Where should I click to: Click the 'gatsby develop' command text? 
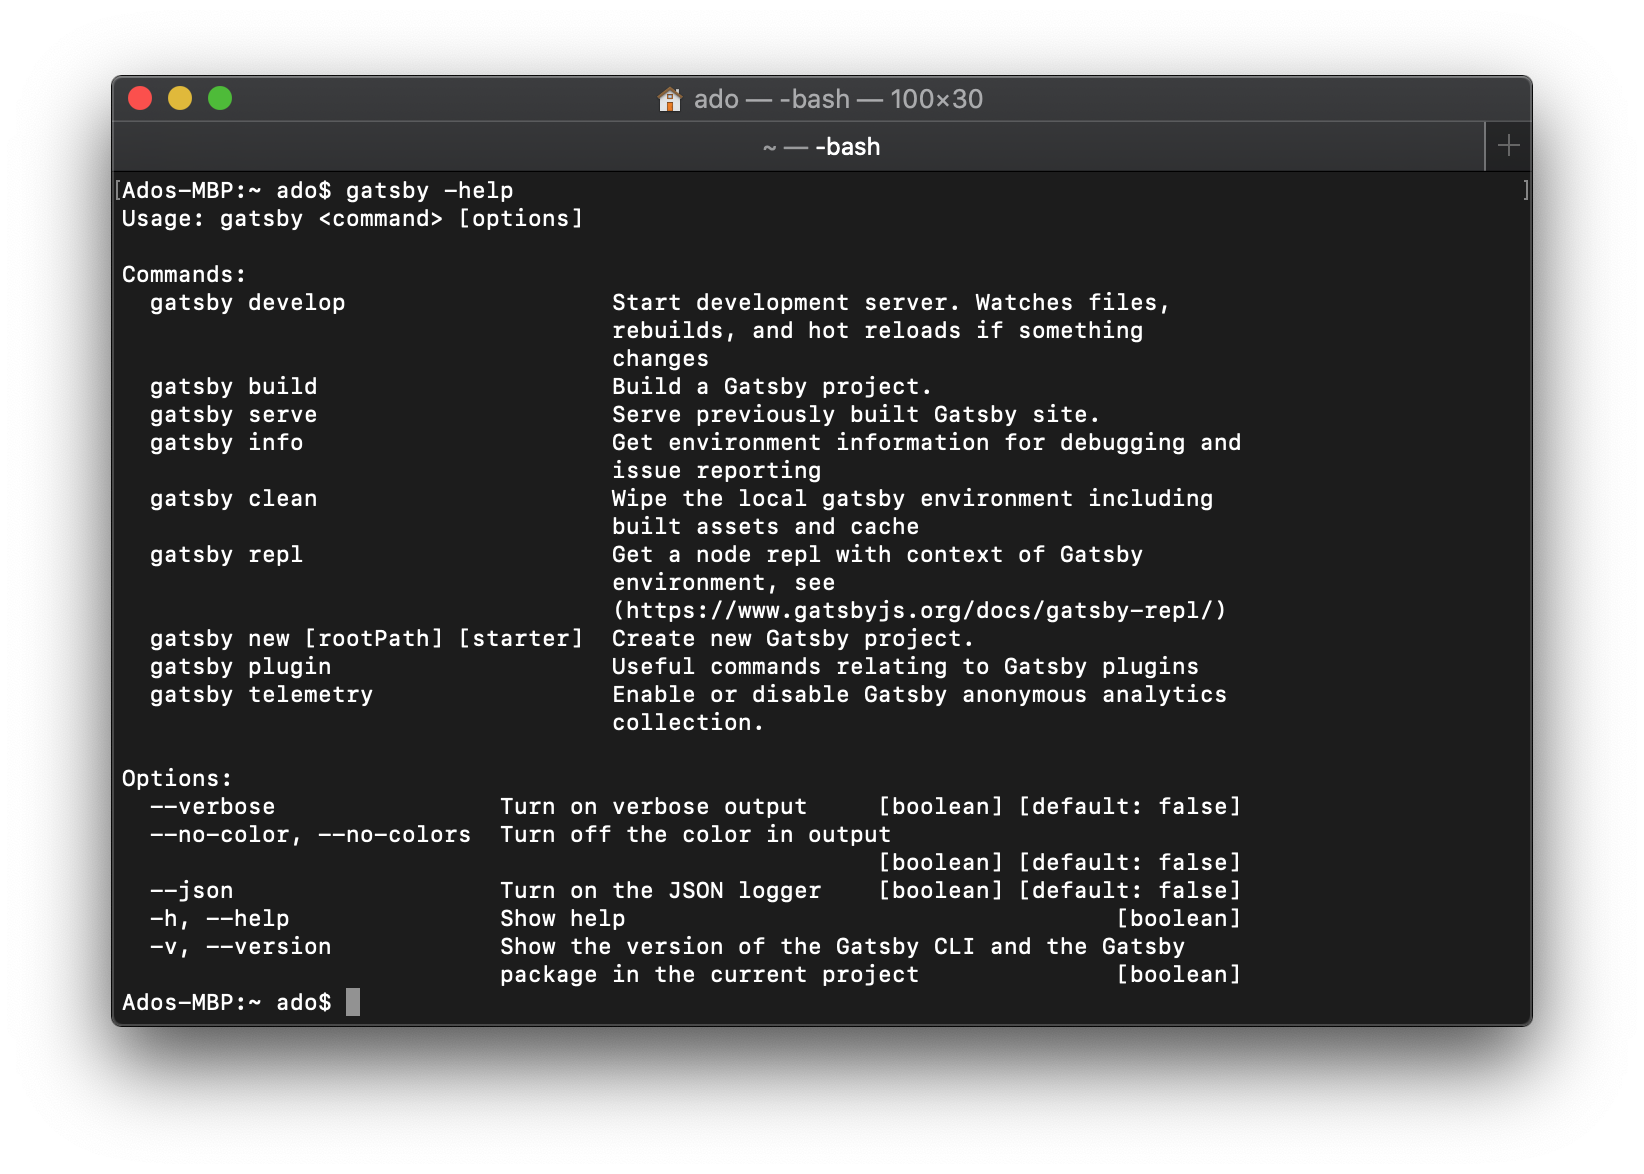point(247,302)
